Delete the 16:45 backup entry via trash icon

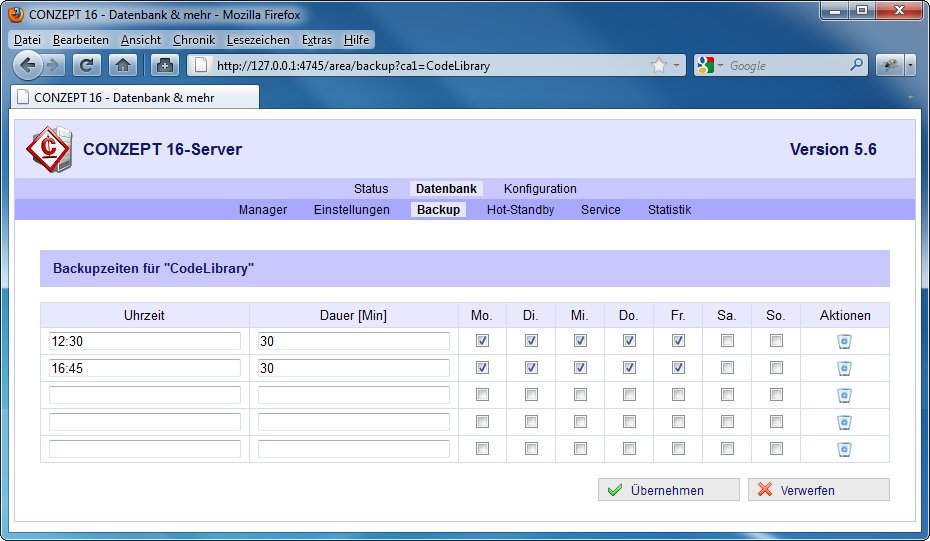[844, 368]
